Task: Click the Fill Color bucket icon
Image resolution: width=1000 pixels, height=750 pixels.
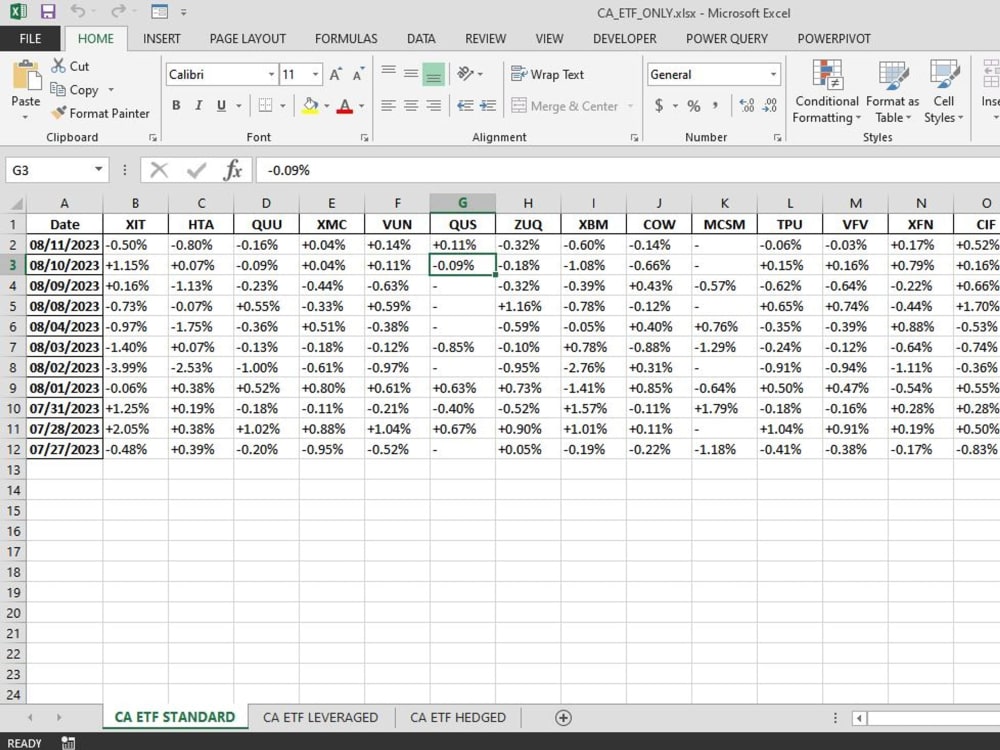Action: coord(310,105)
